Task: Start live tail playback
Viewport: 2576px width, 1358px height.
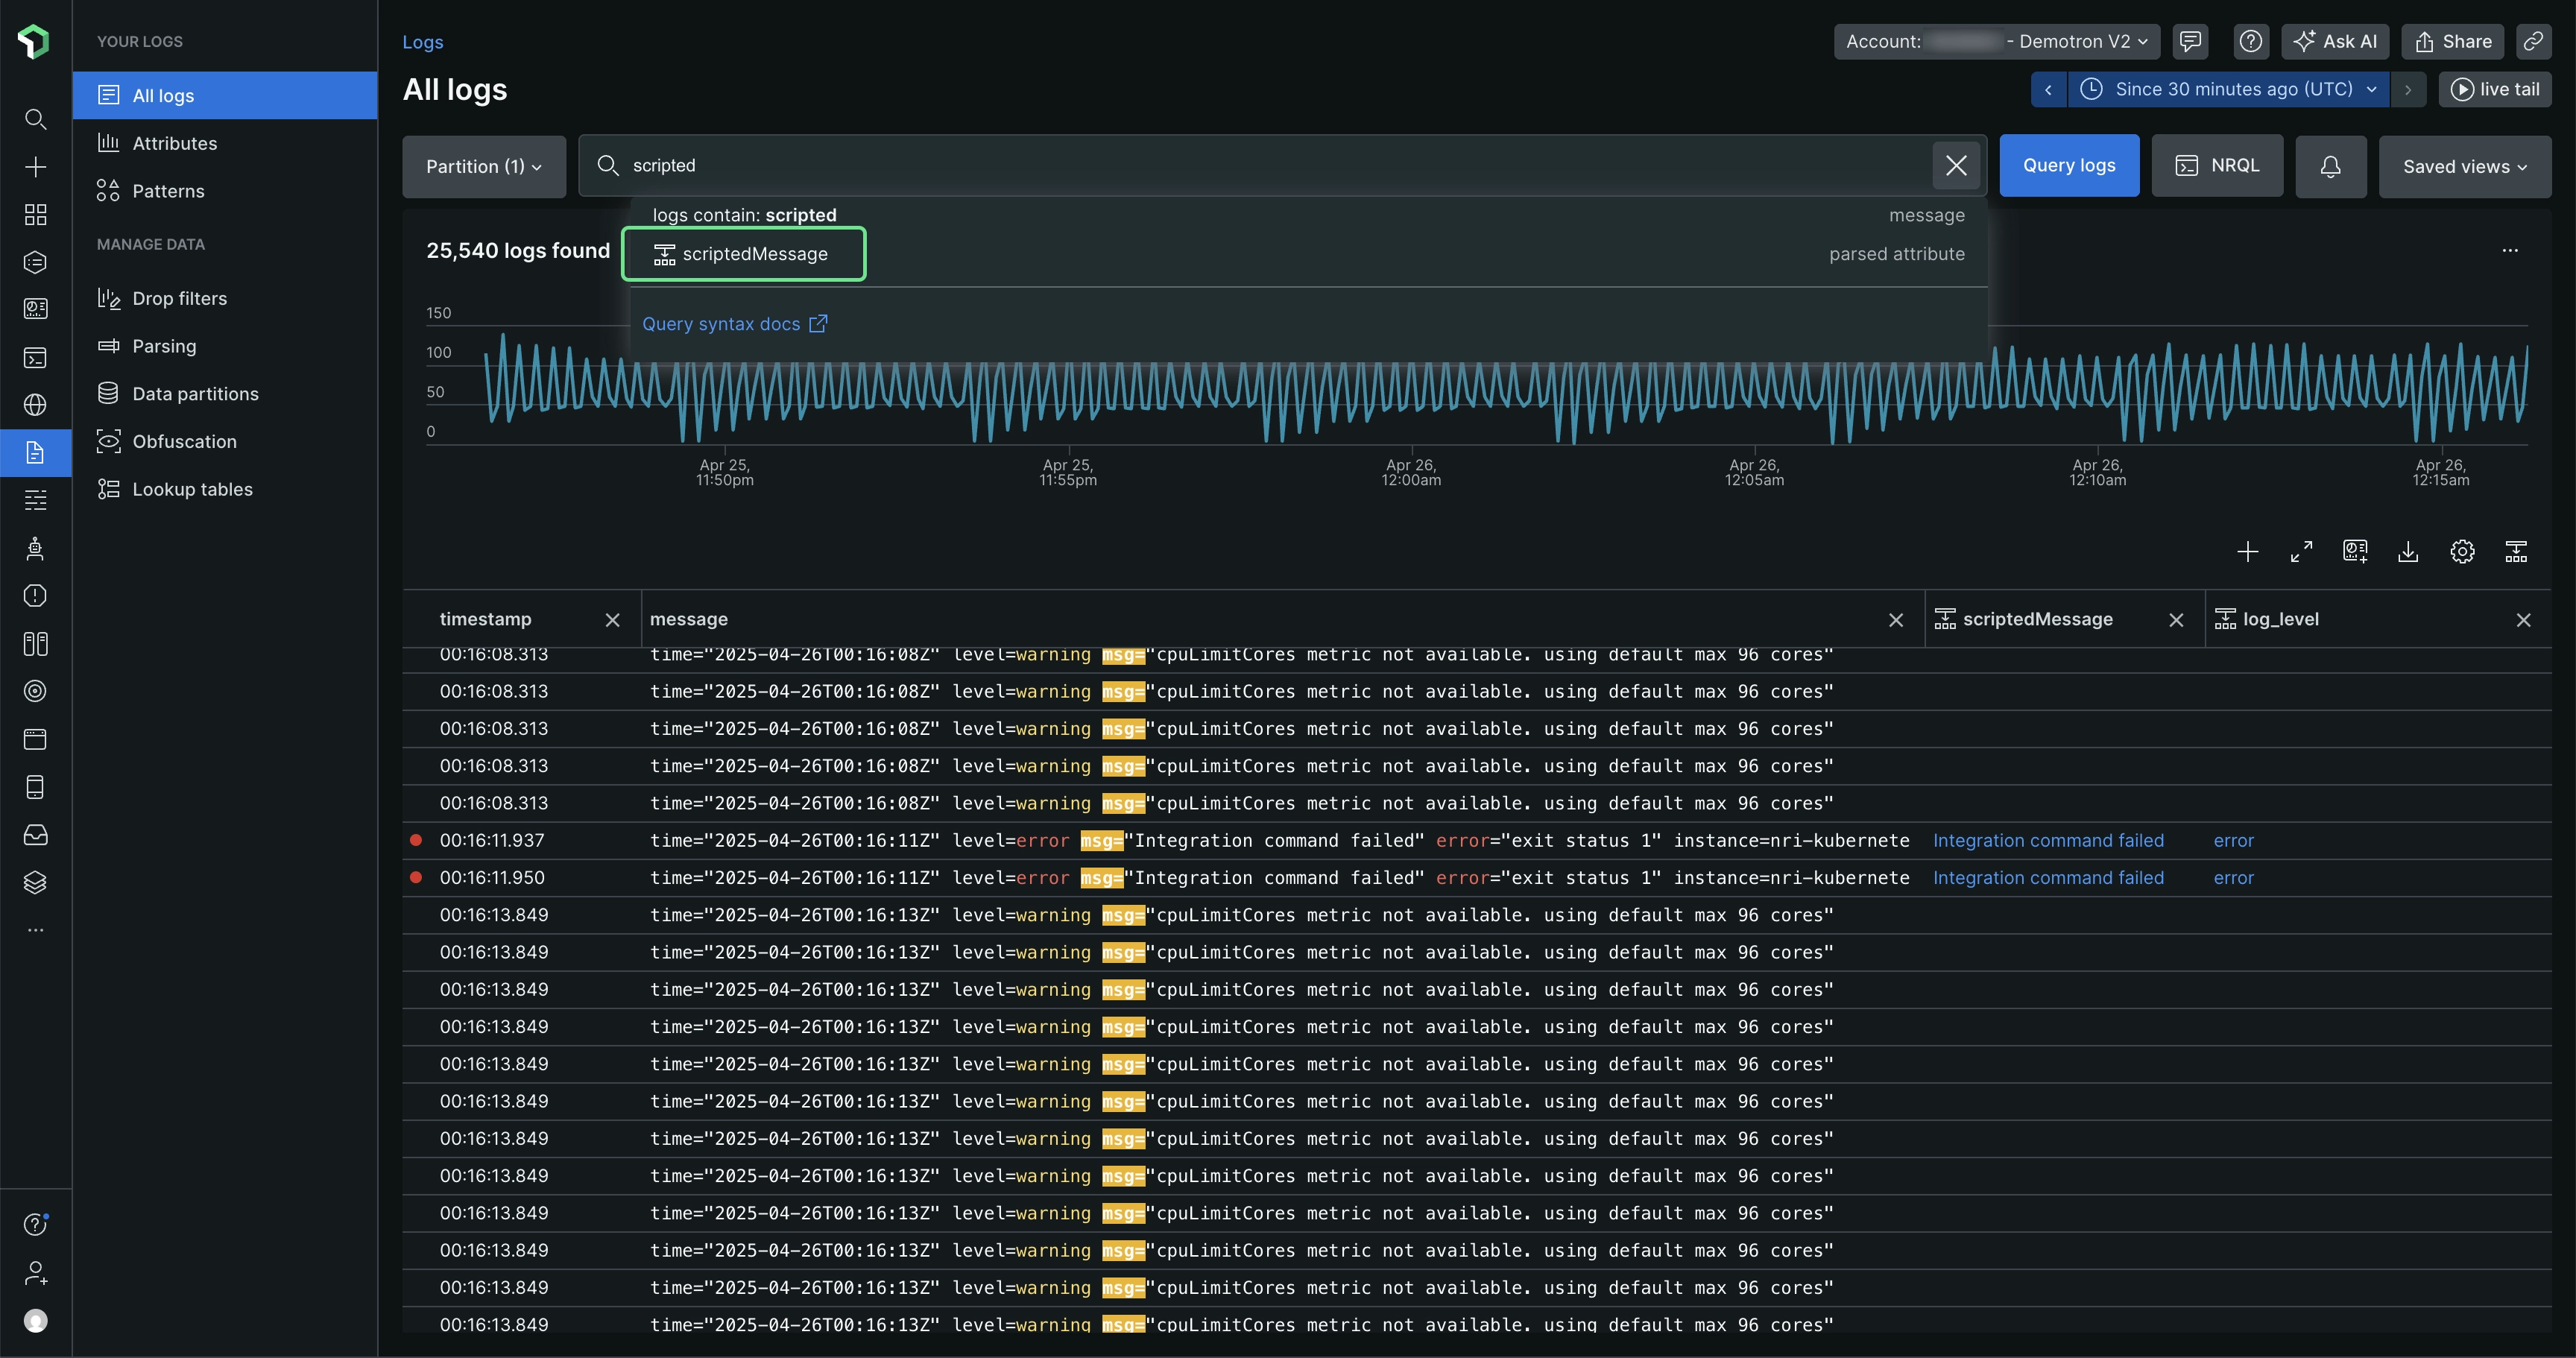Action: (x=2495, y=89)
